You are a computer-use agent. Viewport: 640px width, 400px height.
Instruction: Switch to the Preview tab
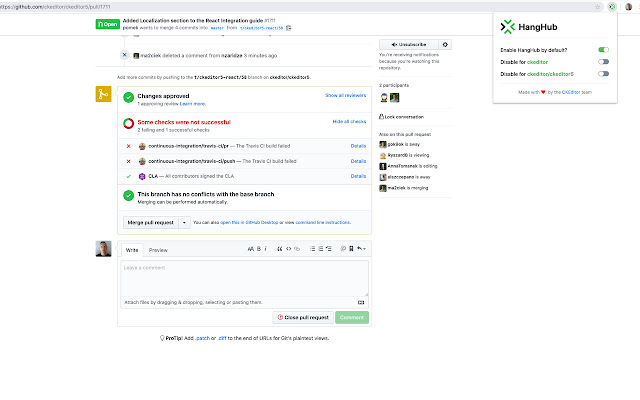(158, 250)
